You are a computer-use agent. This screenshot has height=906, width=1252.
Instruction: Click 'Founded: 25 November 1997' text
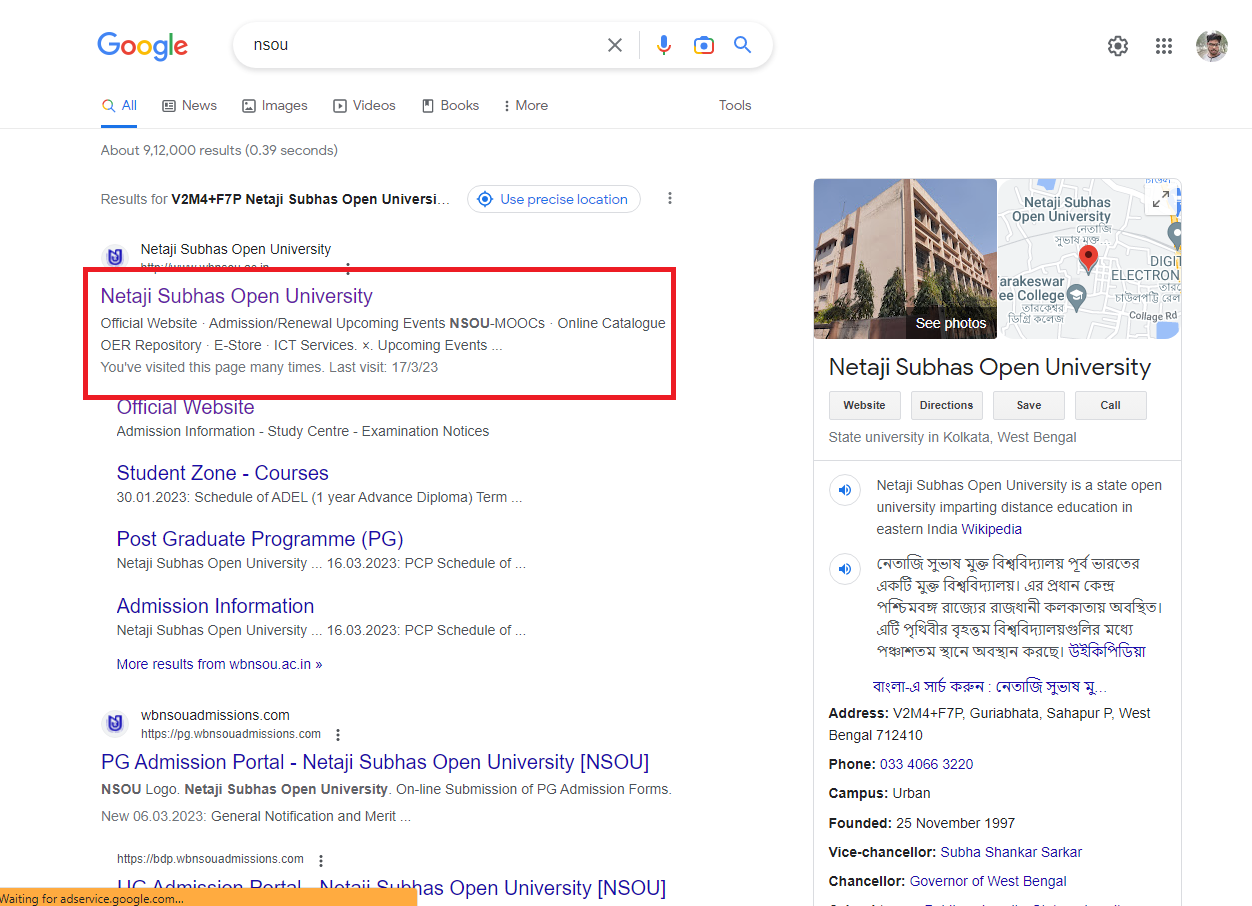922,823
